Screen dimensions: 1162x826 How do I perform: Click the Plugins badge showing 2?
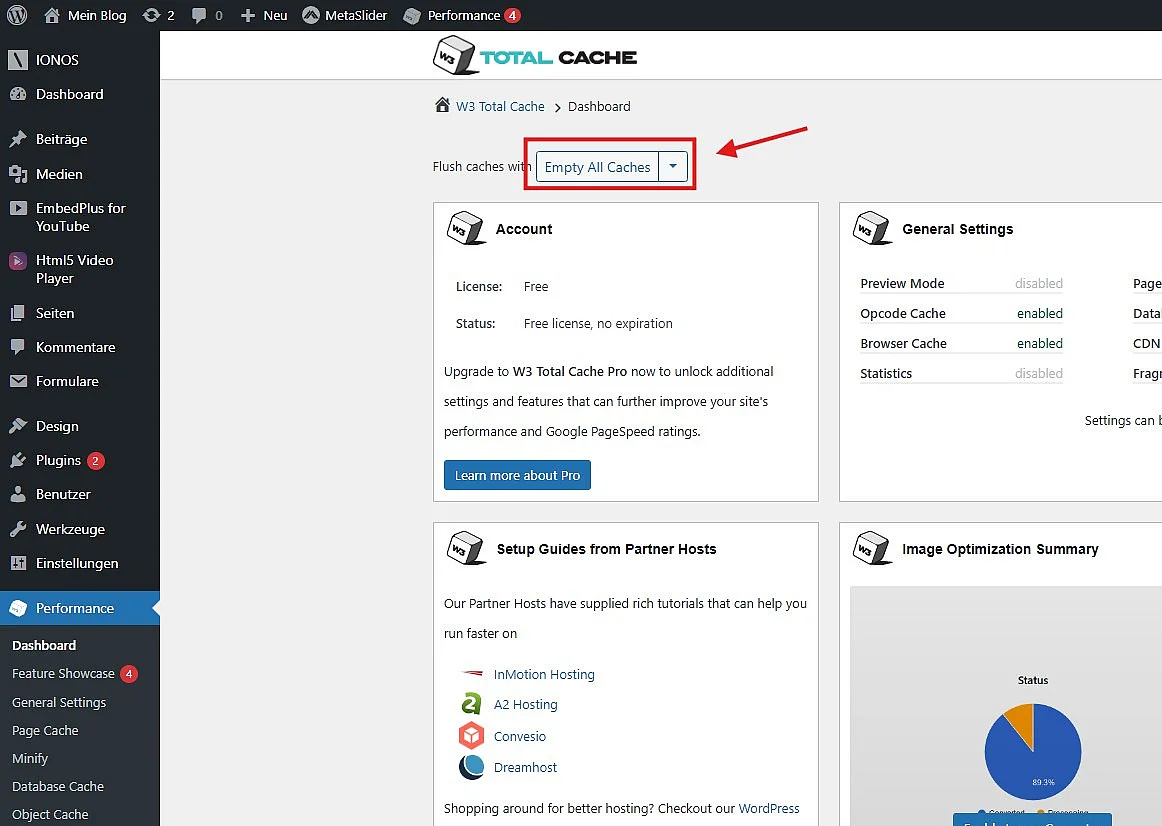[95, 461]
